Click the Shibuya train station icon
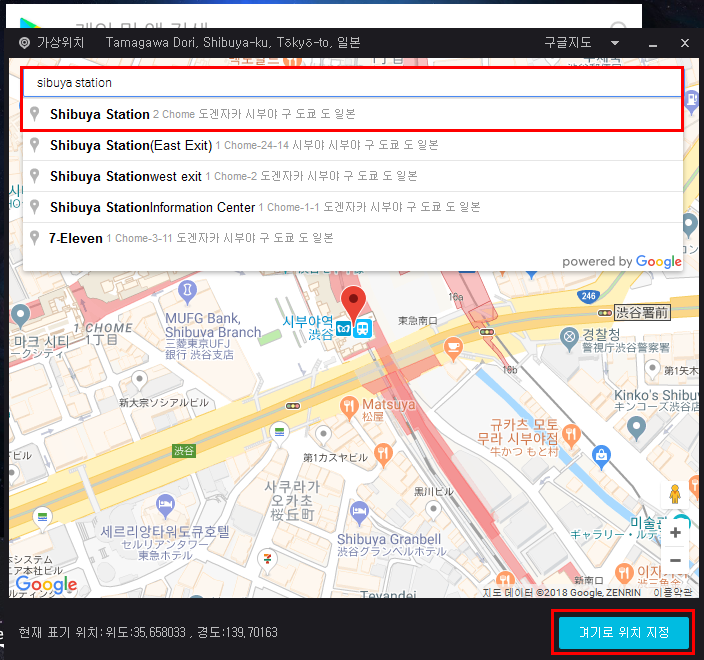This screenshot has width=704, height=660. click(x=362, y=329)
